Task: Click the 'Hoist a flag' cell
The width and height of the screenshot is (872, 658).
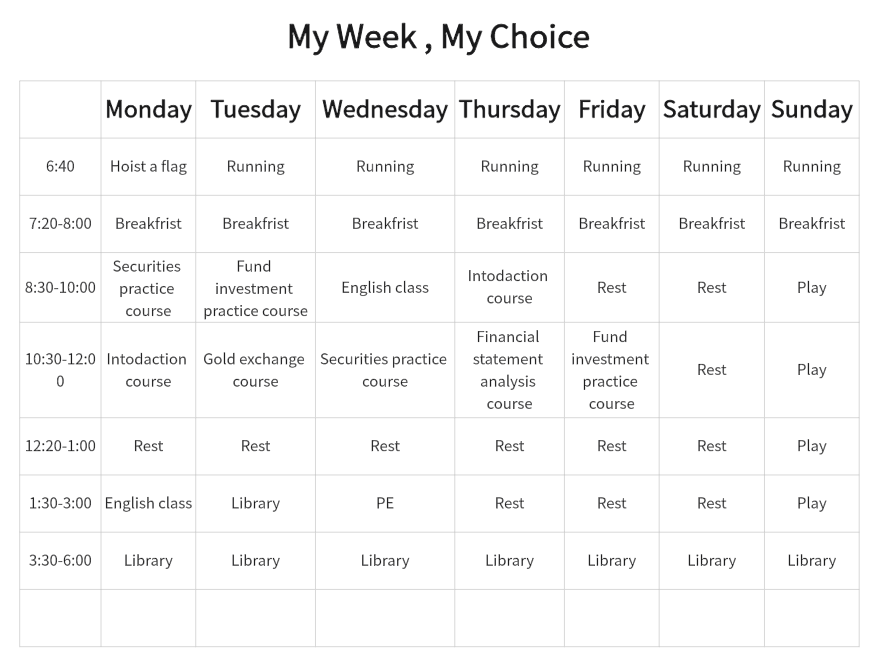Action: (x=148, y=167)
